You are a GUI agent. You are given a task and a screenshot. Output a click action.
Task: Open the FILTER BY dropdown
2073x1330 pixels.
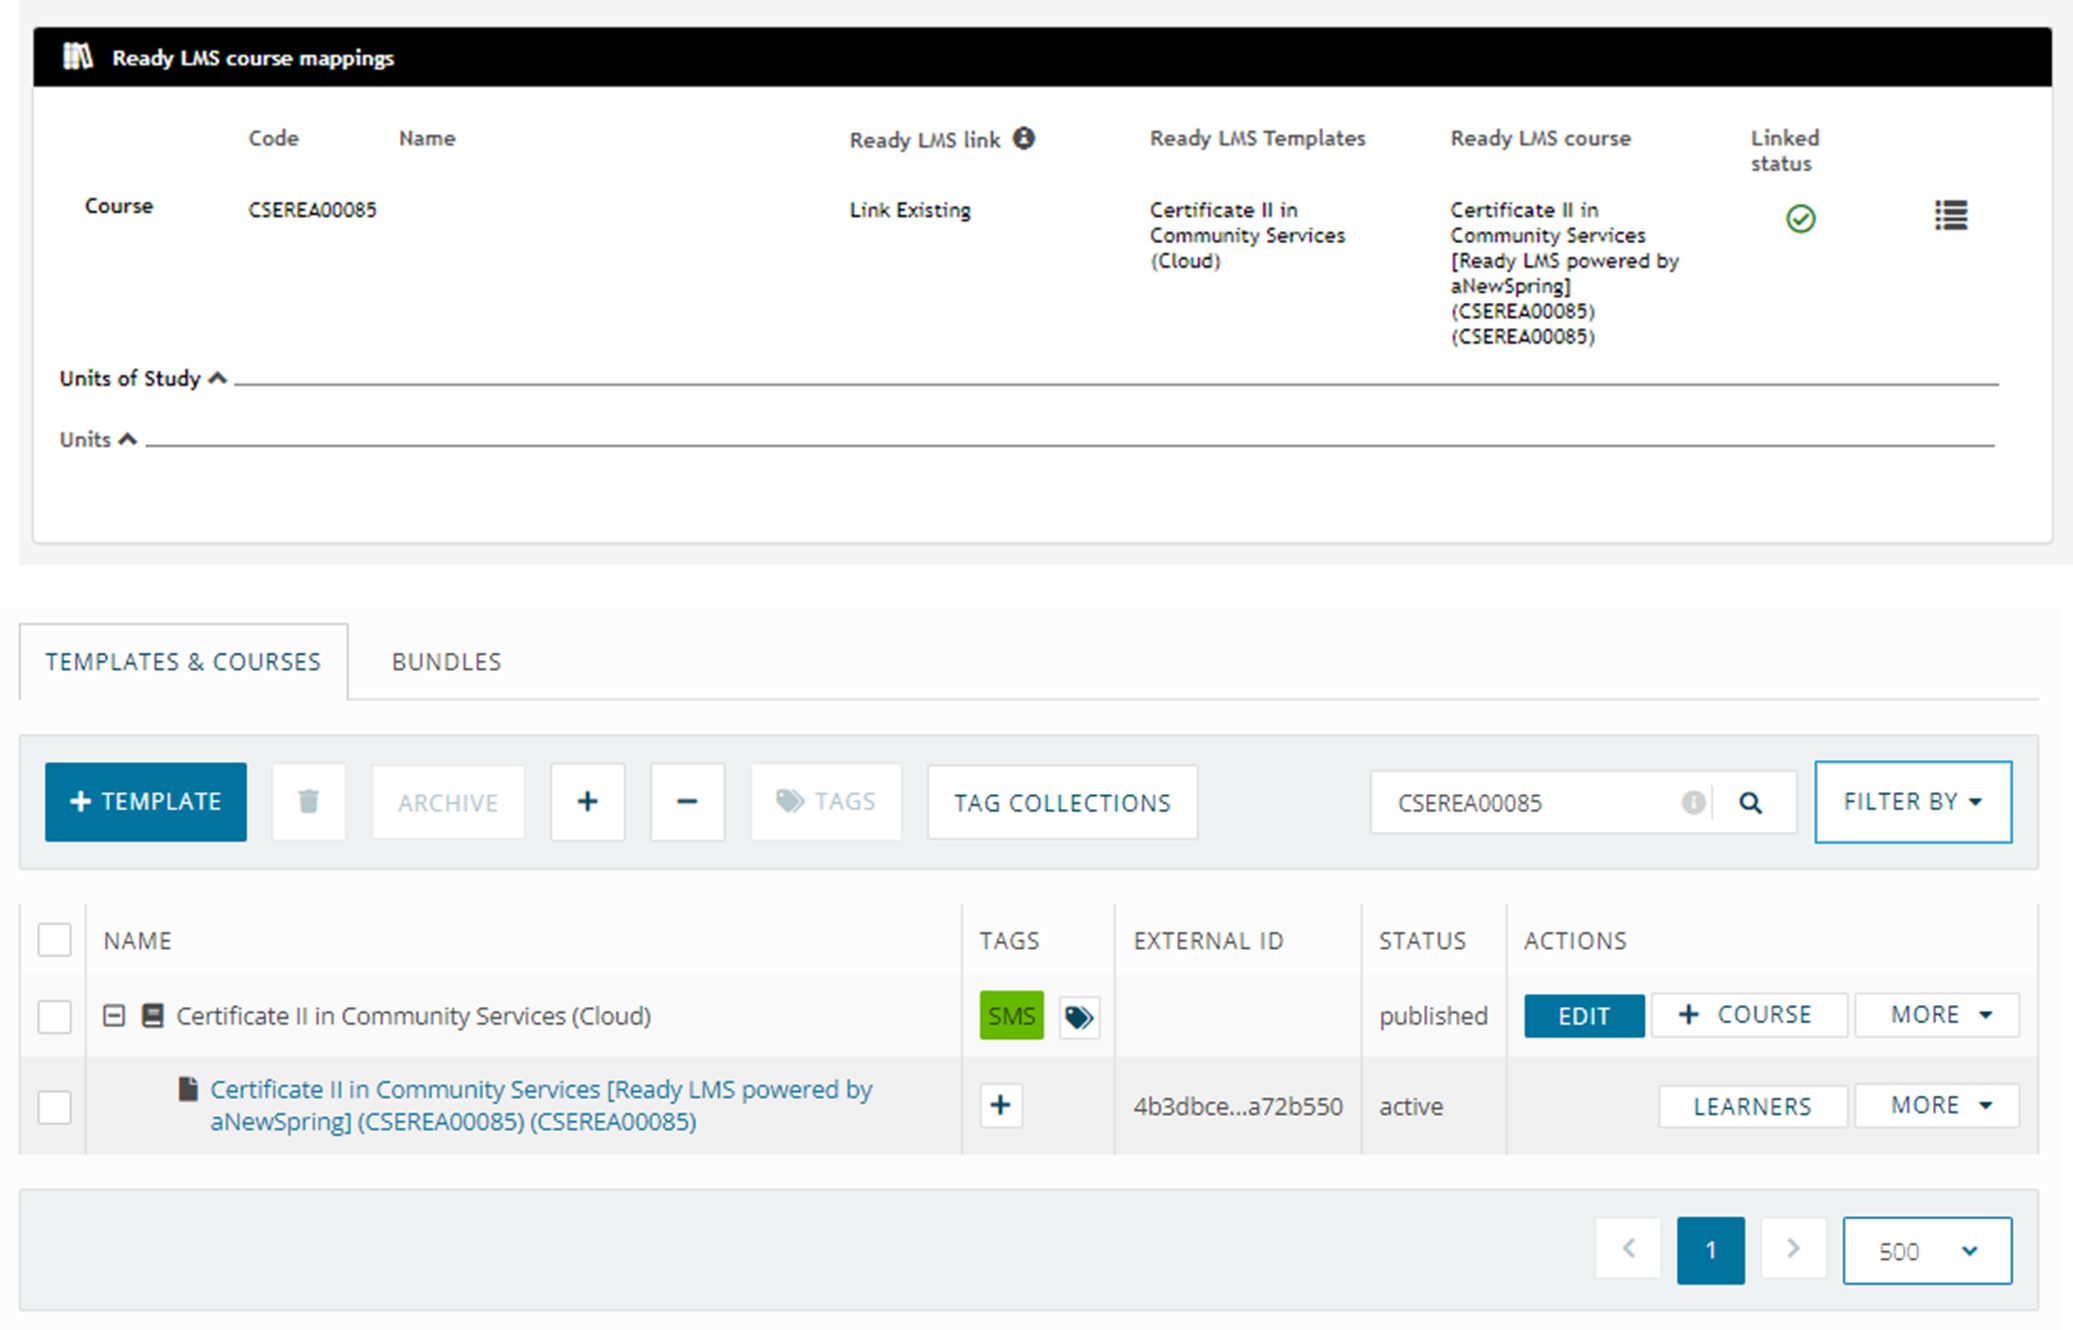(1913, 802)
